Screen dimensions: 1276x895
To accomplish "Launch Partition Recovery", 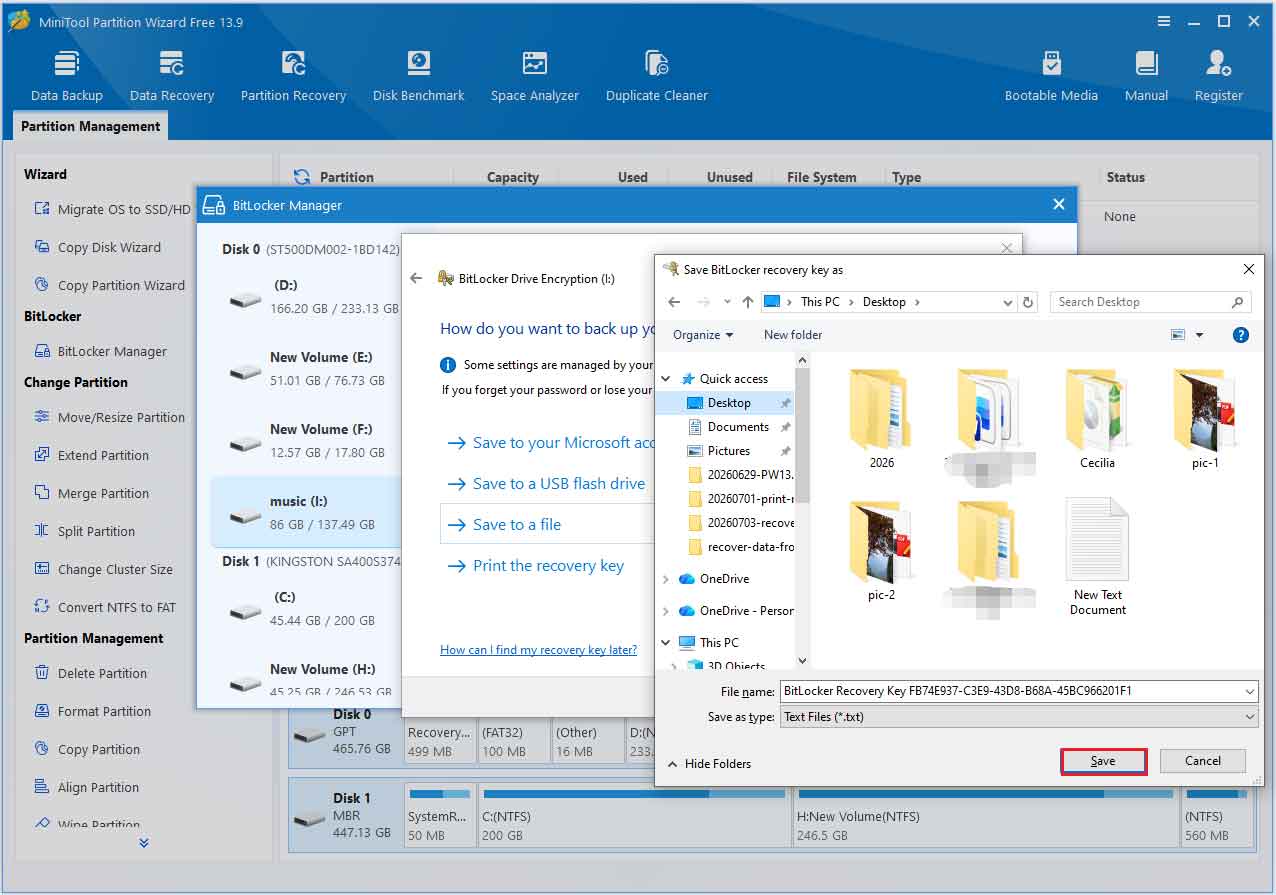I will coord(293,77).
